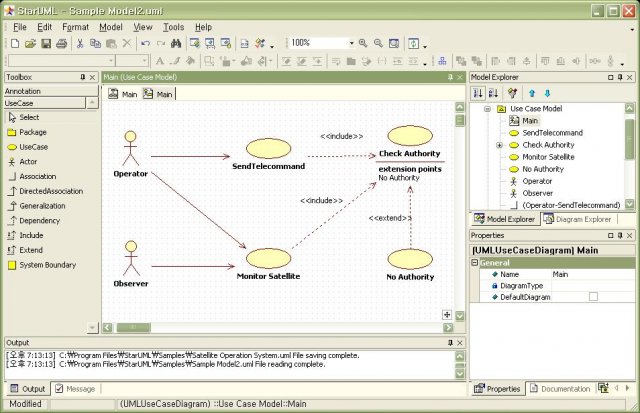This screenshot has height=413, width=640.
Task: Toggle the DefaultDiagram checkbox
Action: point(593,297)
